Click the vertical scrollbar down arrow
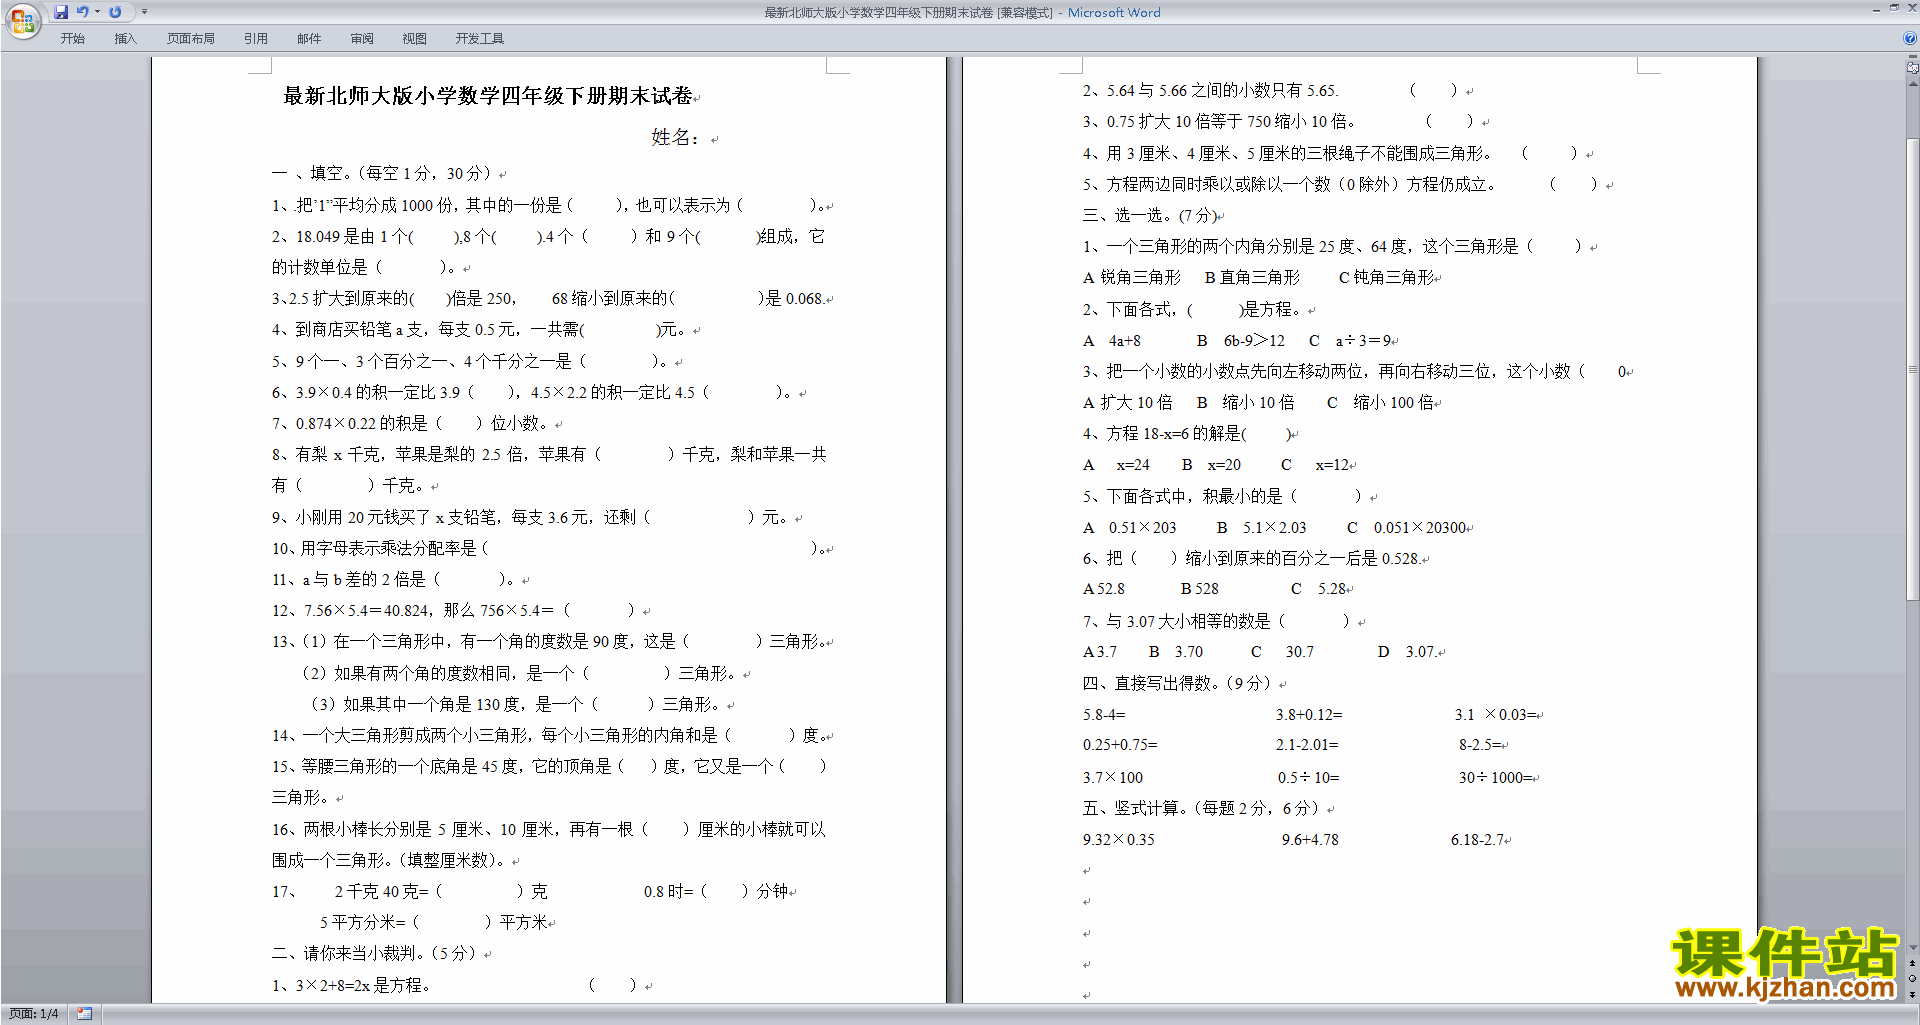Image resolution: width=1920 pixels, height=1025 pixels. [x=1913, y=948]
